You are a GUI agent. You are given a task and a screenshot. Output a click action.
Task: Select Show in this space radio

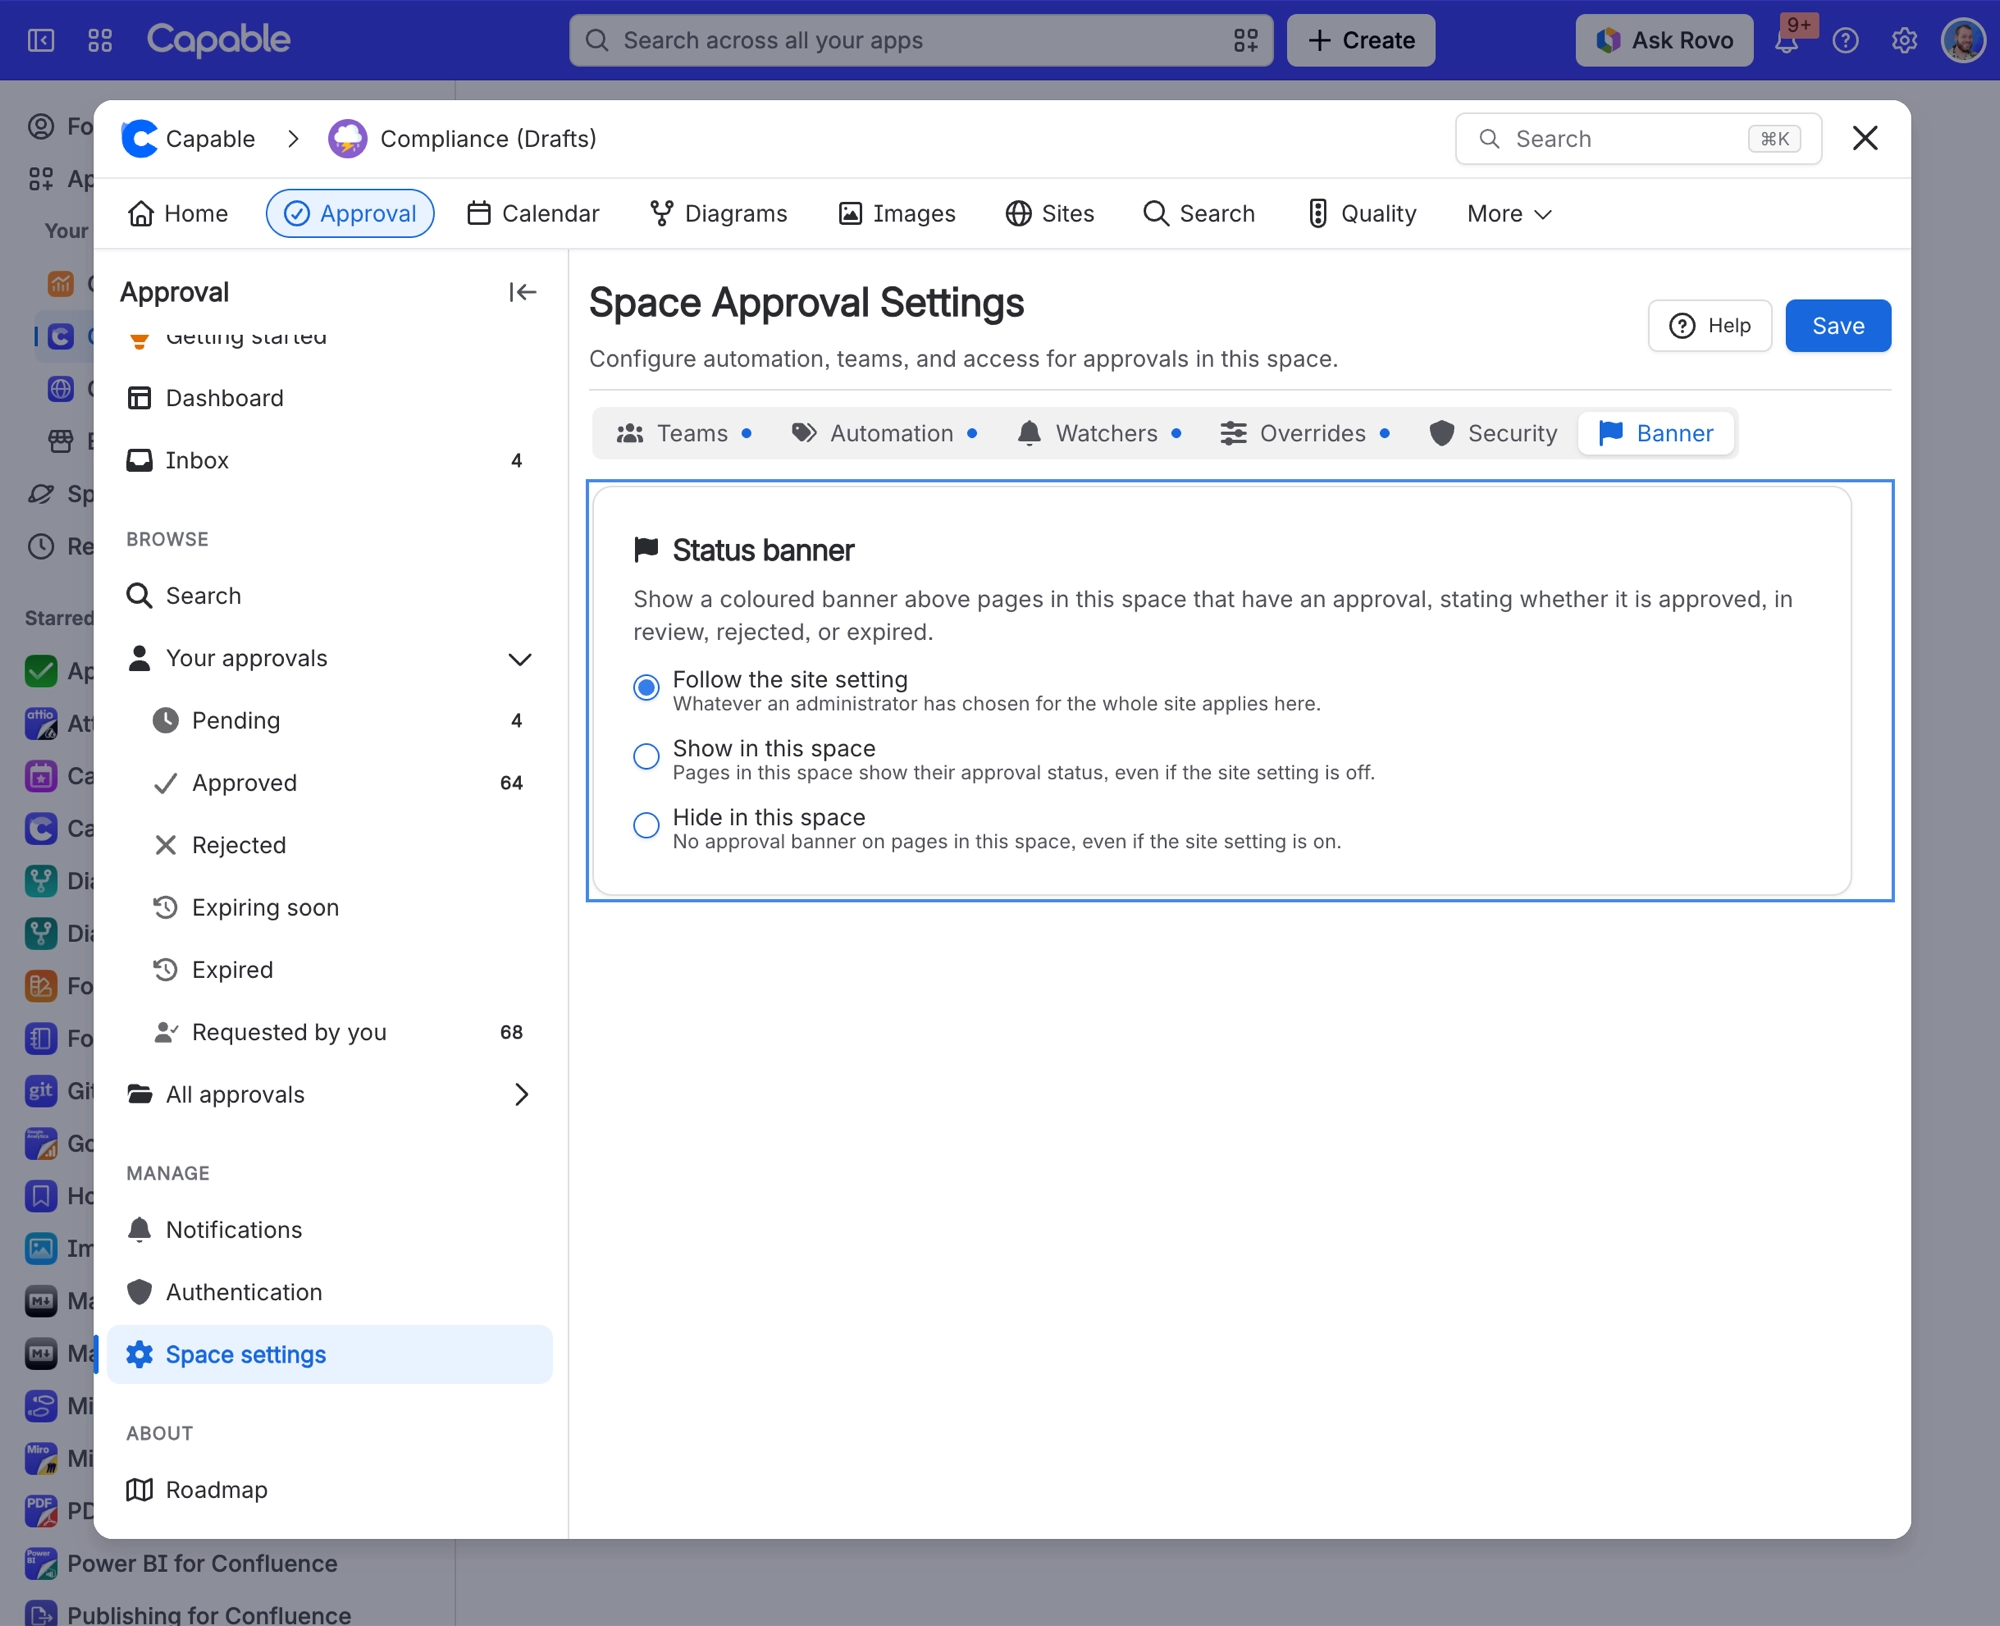[x=646, y=757]
